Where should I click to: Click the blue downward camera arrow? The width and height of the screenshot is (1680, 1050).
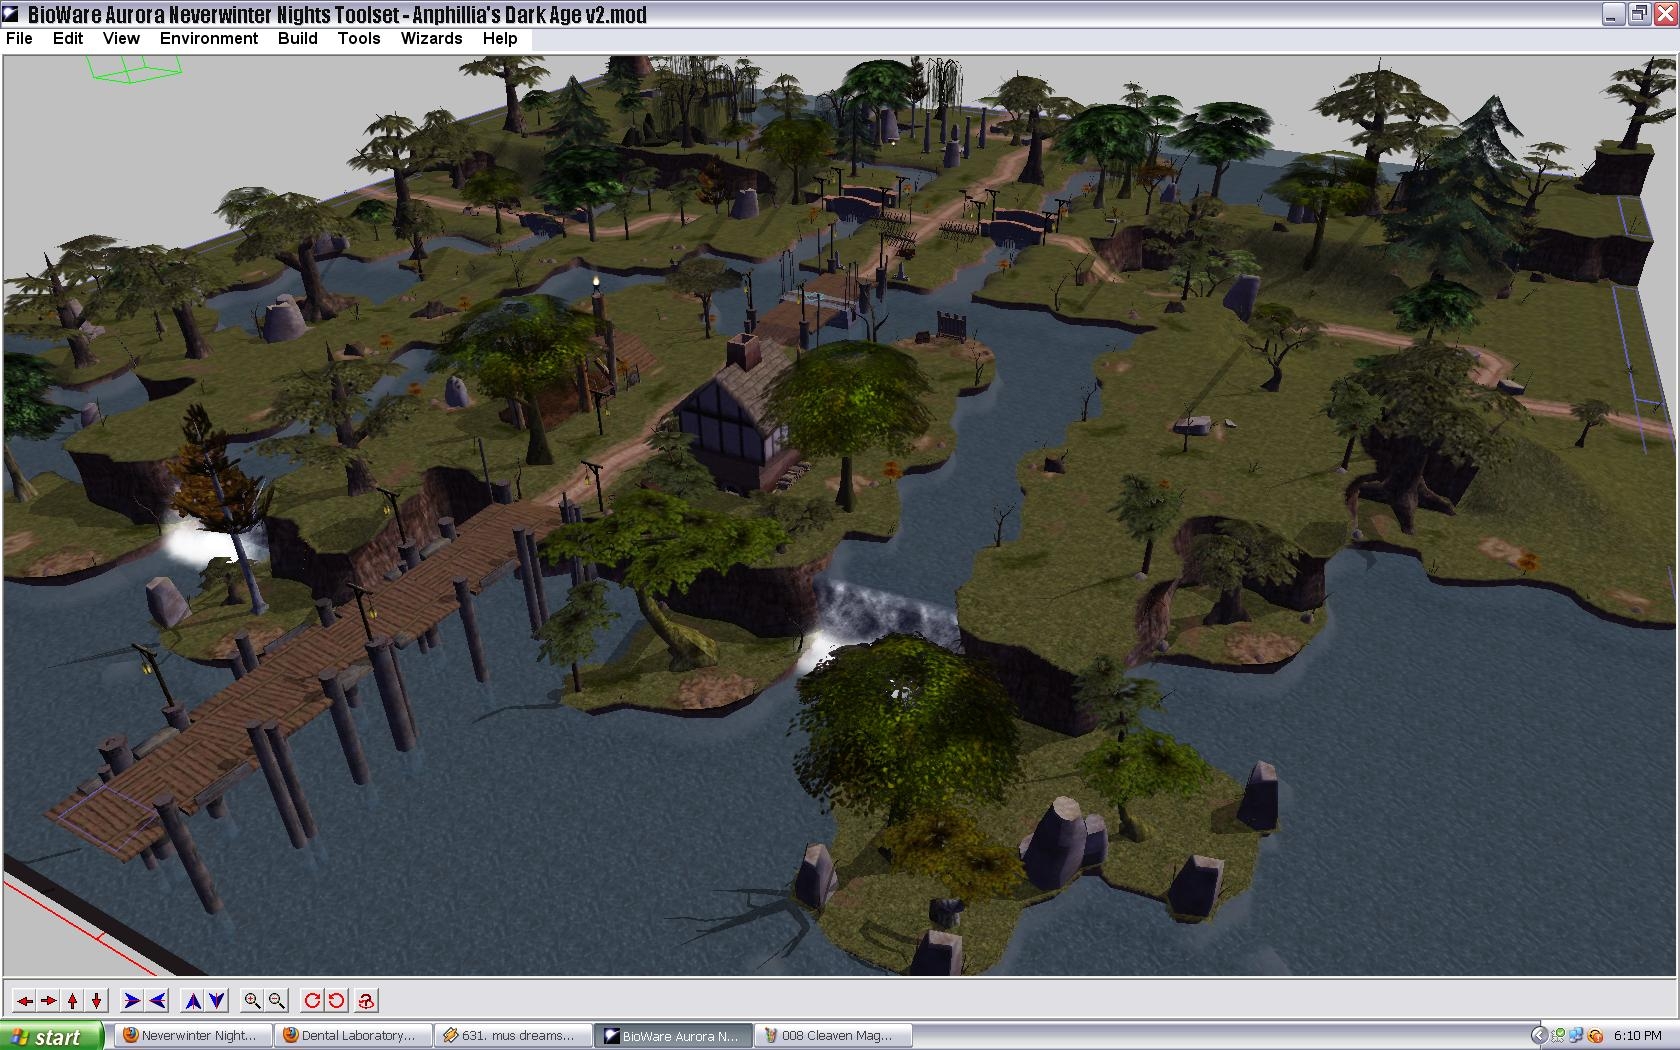pyautogui.click(x=217, y=1000)
